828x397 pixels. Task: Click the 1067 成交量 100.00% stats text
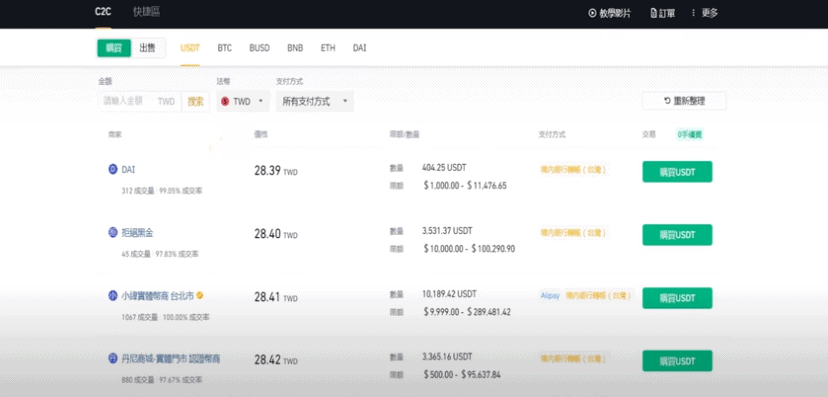165,317
